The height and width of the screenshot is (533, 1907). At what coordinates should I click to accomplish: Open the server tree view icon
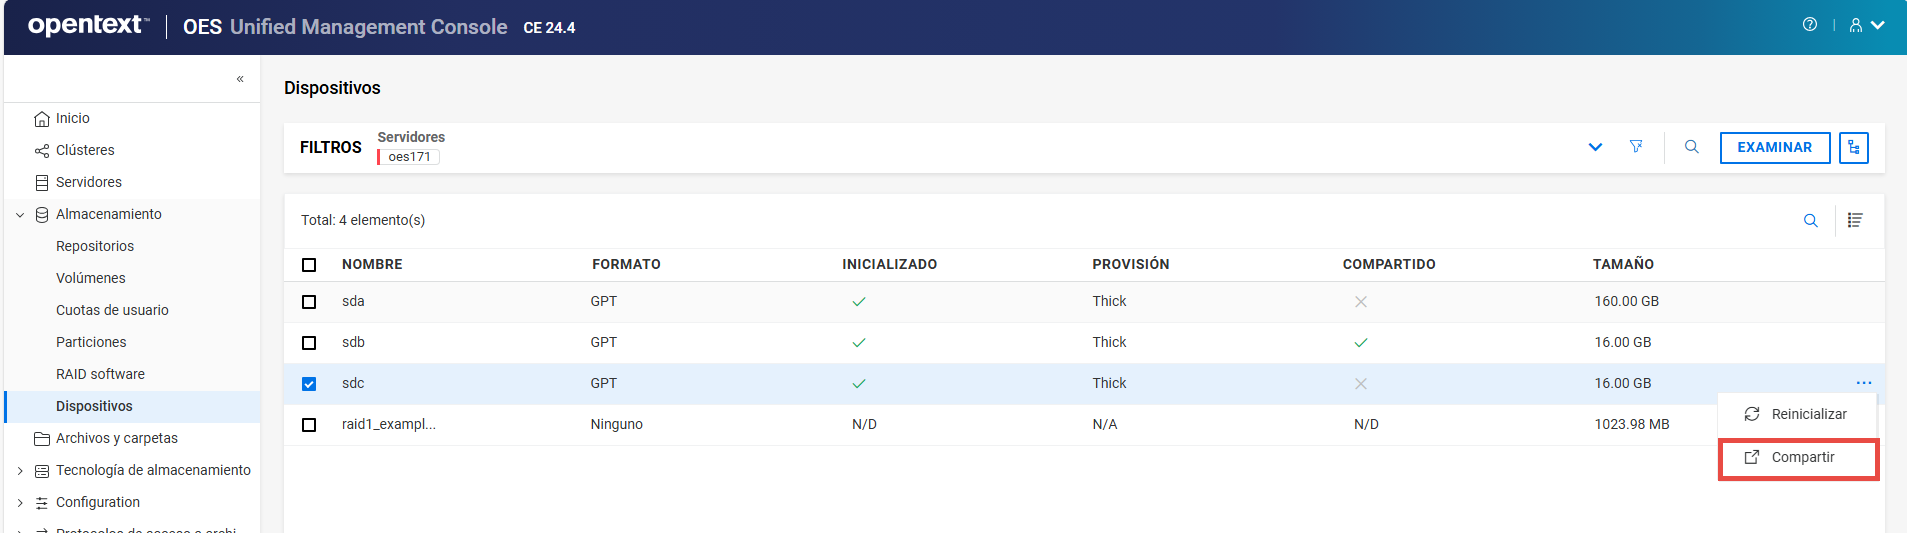pyautogui.click(x=1853, y=148)
